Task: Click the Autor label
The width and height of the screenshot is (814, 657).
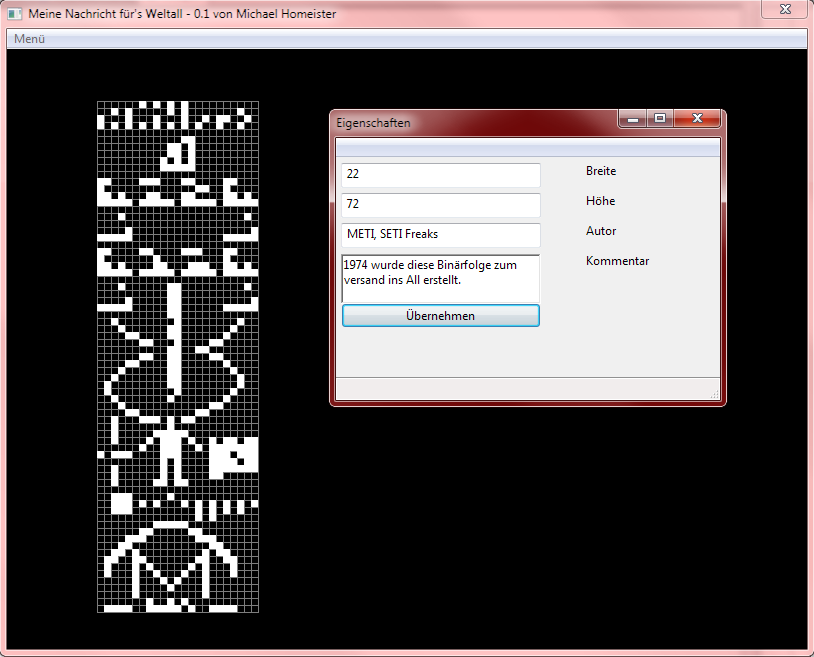Action: pyautogui.click(x=601, y=231)
